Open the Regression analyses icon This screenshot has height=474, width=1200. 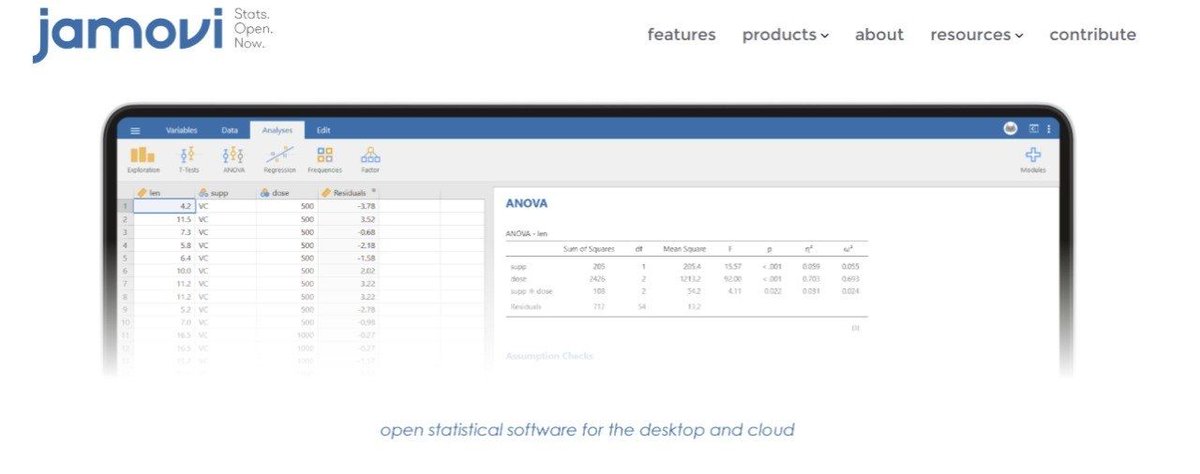click(x=279, y=160)
